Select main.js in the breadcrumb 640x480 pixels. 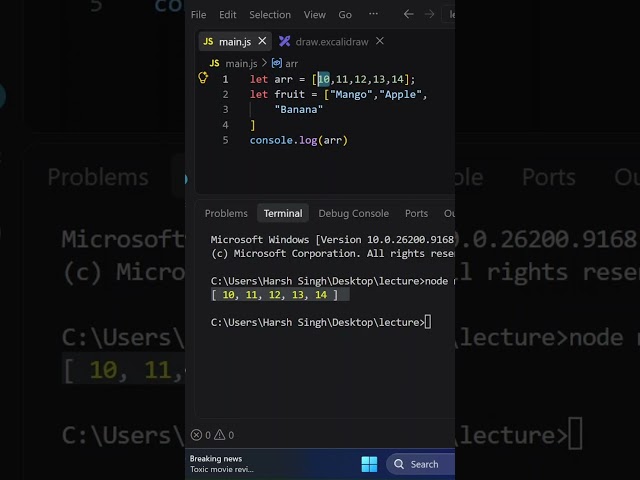[x=241, y=64]
